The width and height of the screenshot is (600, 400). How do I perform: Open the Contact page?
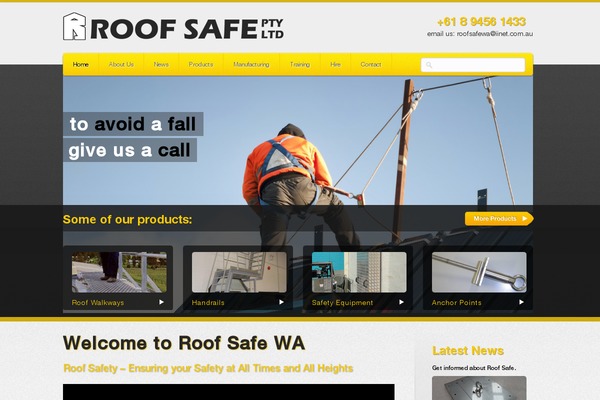(371, 64)
